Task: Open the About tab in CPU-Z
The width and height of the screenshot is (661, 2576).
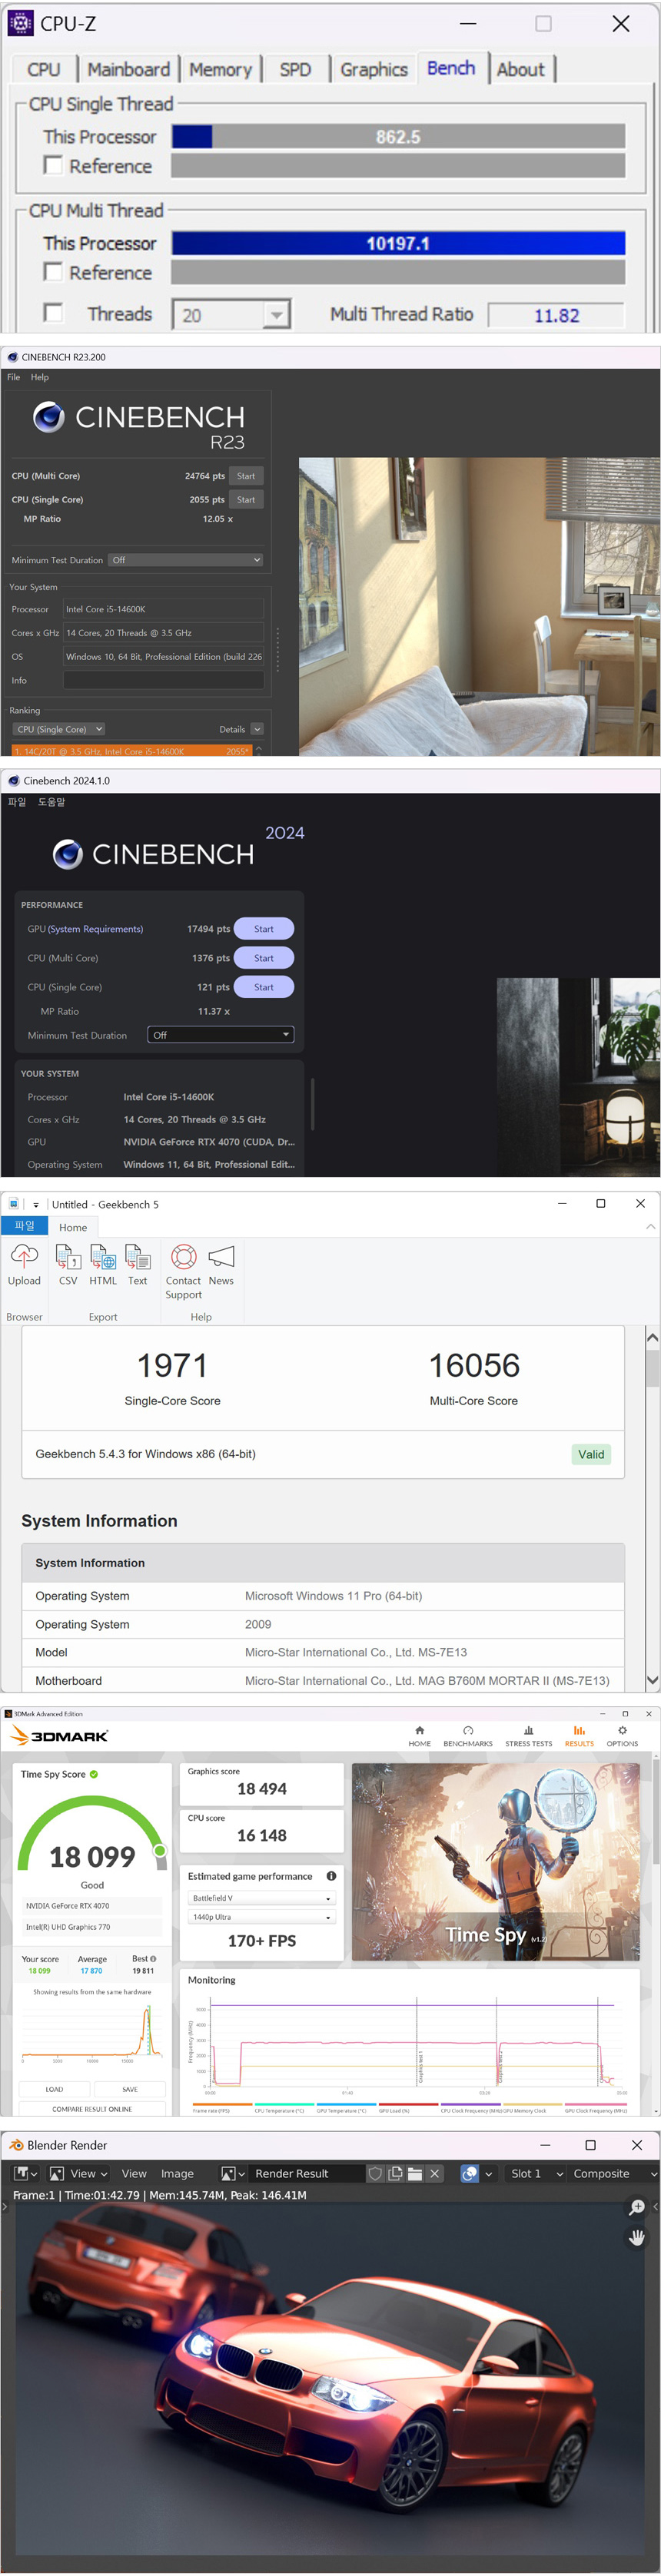Action: coord(521,69)
